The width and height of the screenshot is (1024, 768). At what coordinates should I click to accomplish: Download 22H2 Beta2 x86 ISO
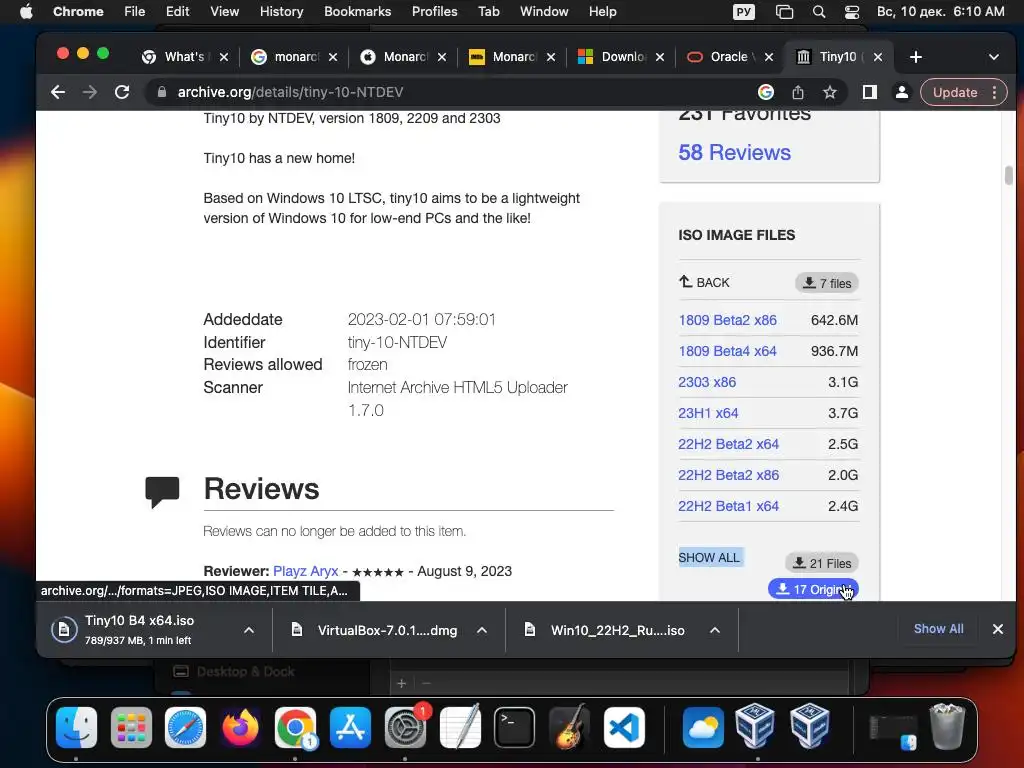point(728,475)
